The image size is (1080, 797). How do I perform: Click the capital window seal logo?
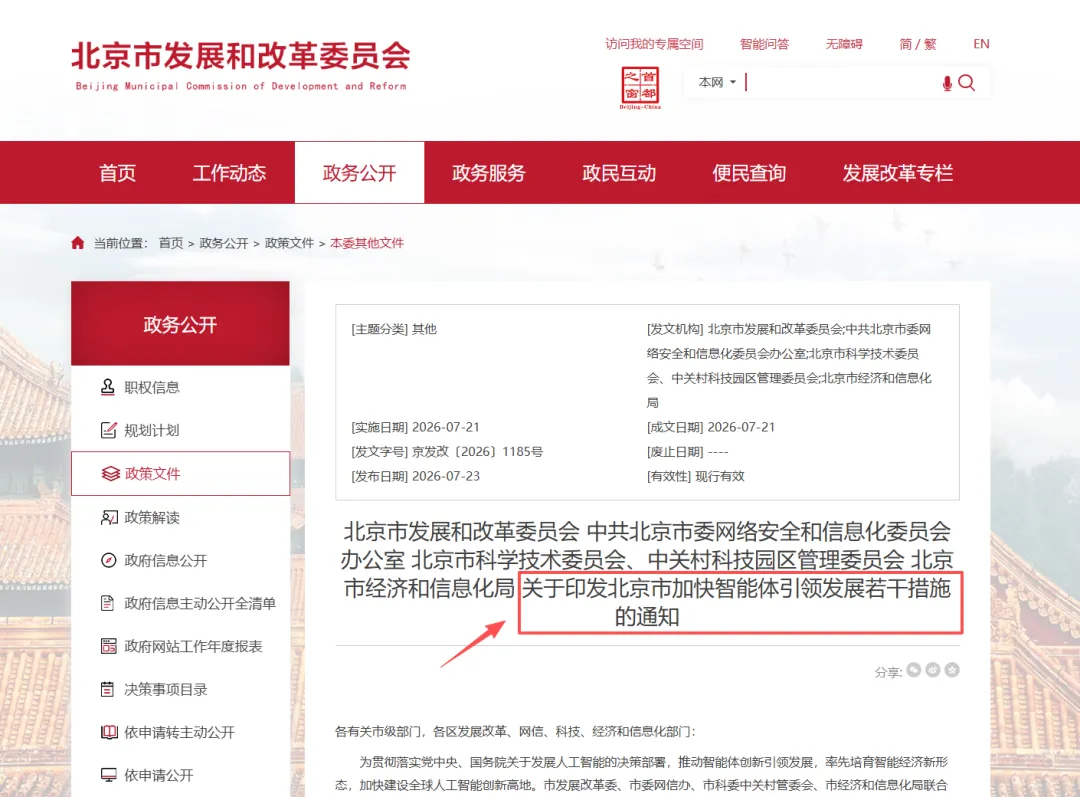pos(640,87)
